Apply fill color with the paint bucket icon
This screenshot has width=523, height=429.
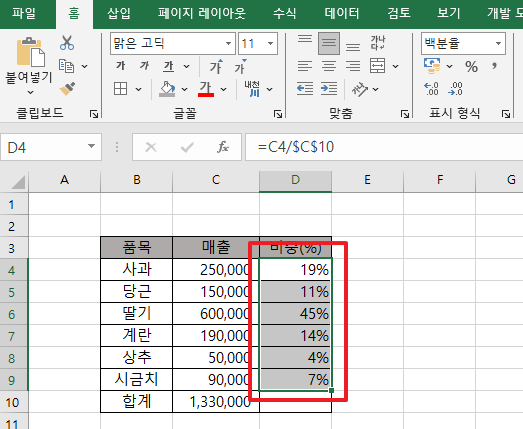167,89
